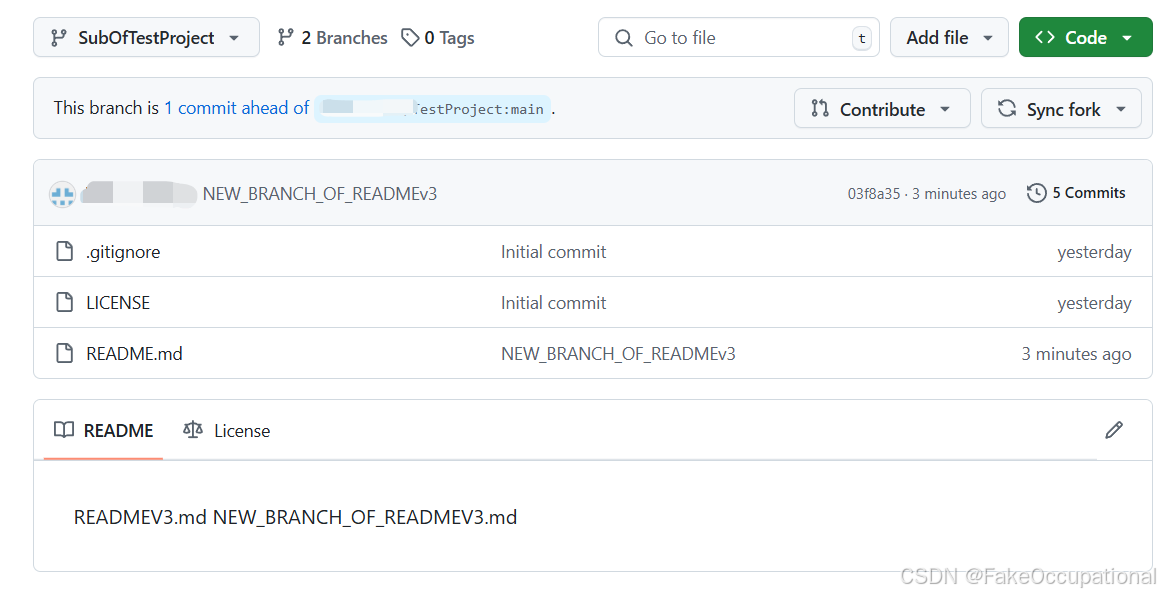Click the sync arrows icon on Sync fork
Viewport: 1161px width, 596px height.
click(1007, 108)
